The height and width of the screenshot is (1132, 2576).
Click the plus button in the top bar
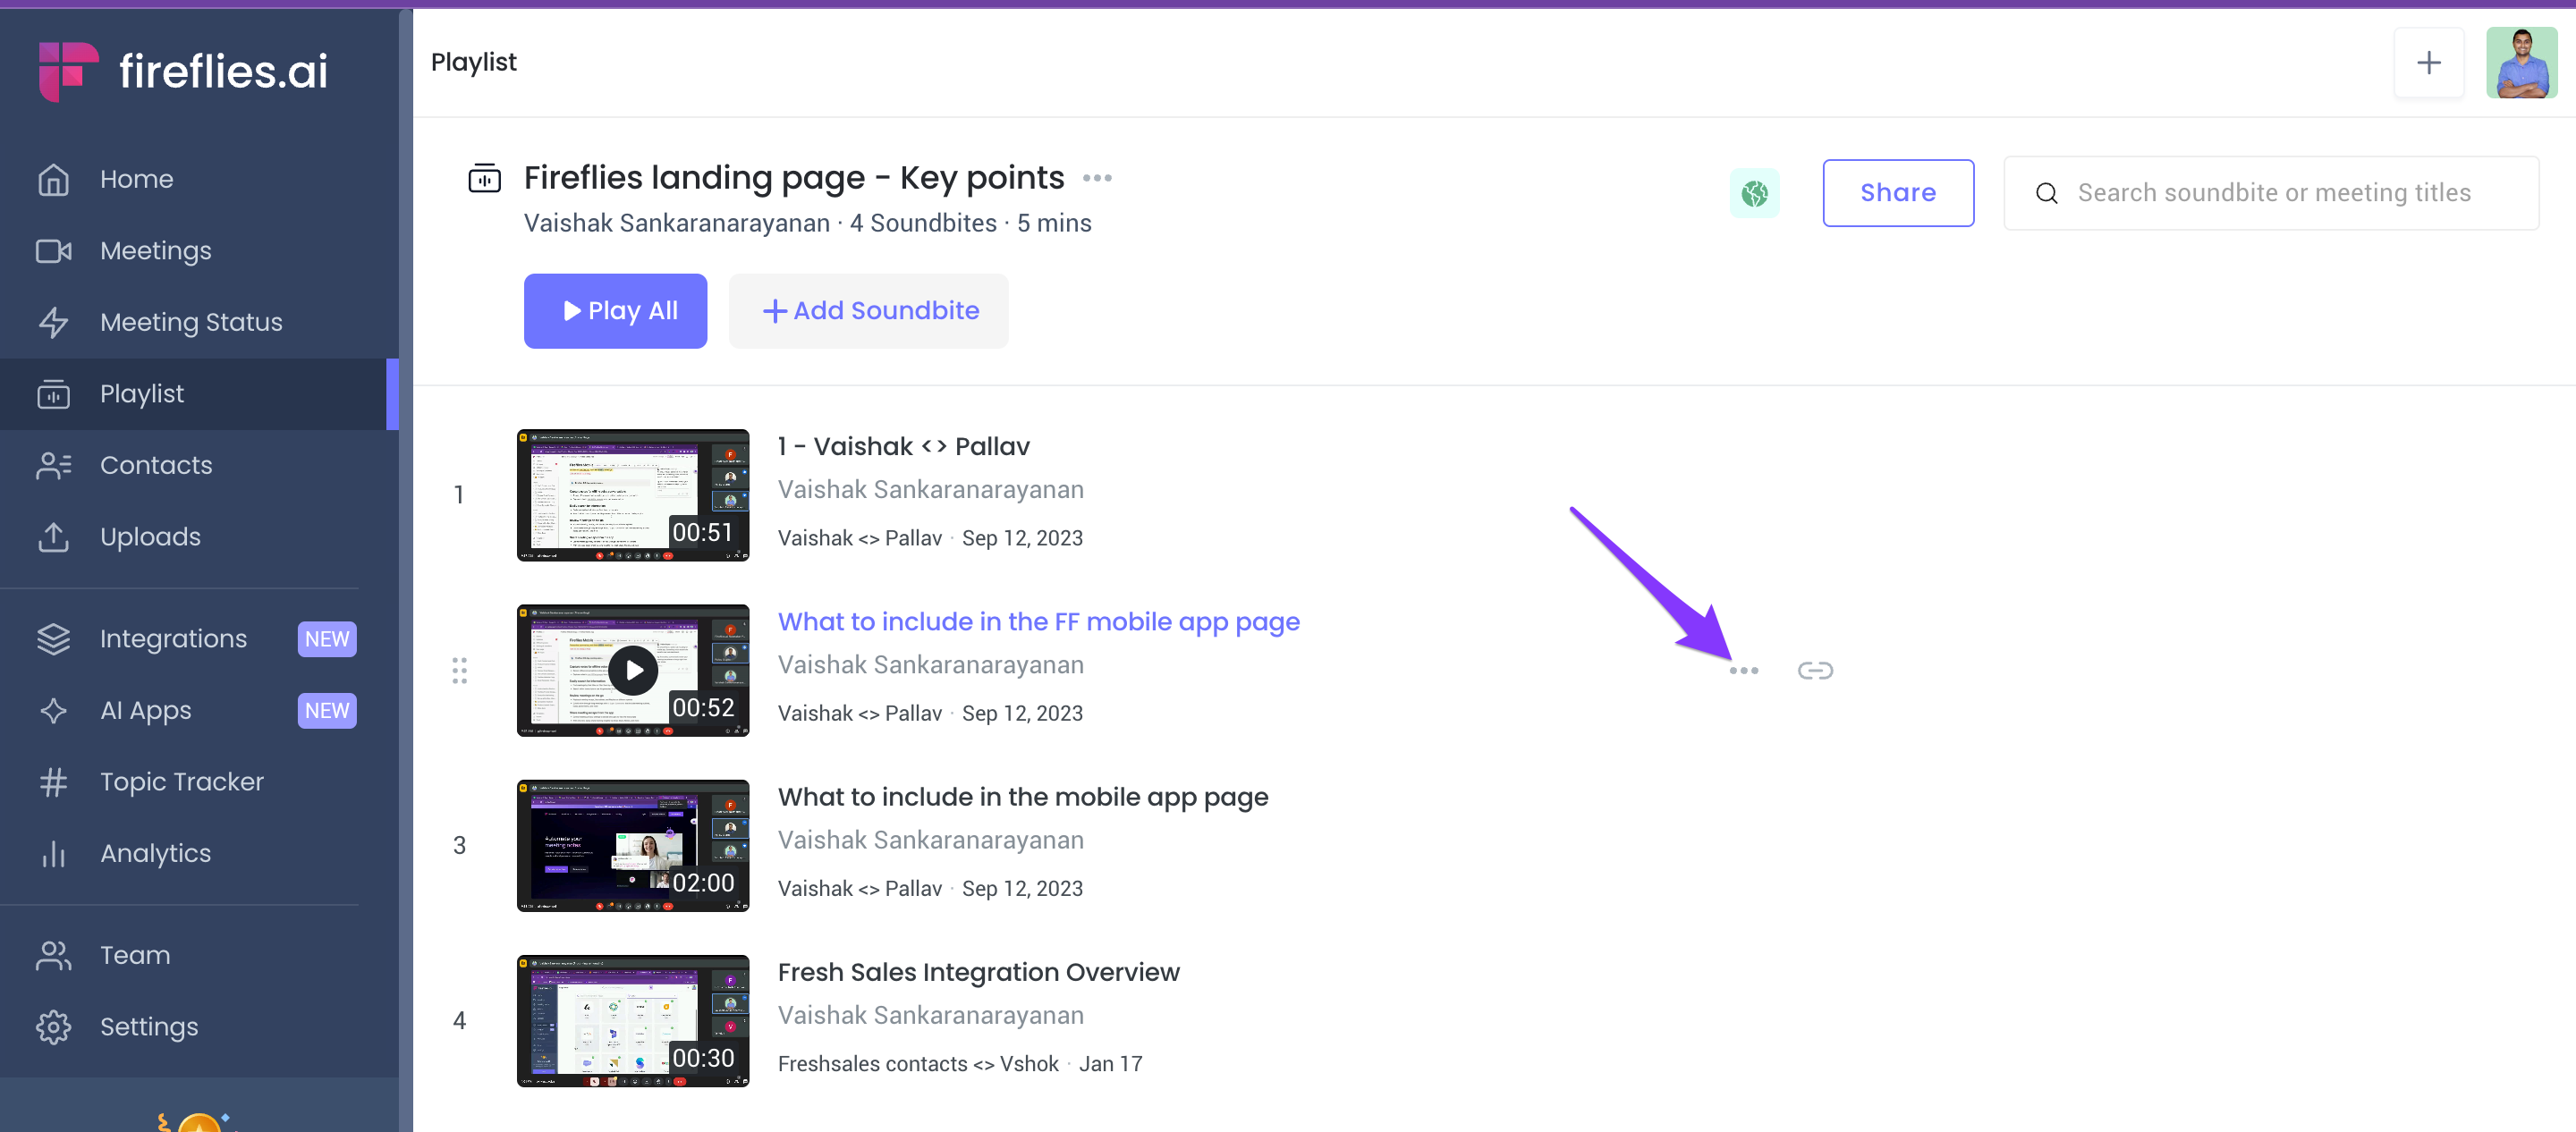click(2428, 63)
